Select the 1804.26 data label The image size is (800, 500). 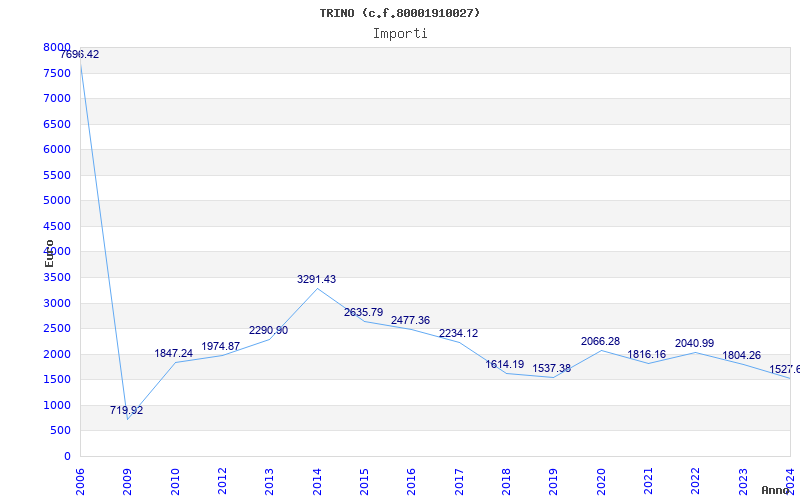tap(741, 356)
